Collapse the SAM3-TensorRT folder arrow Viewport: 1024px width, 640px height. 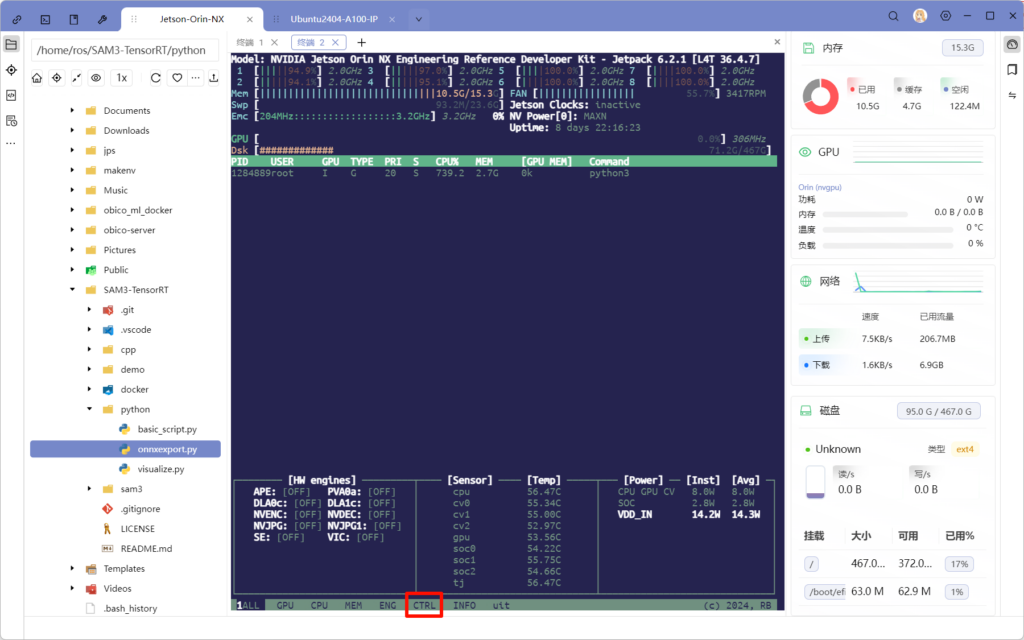click(72, 290)
